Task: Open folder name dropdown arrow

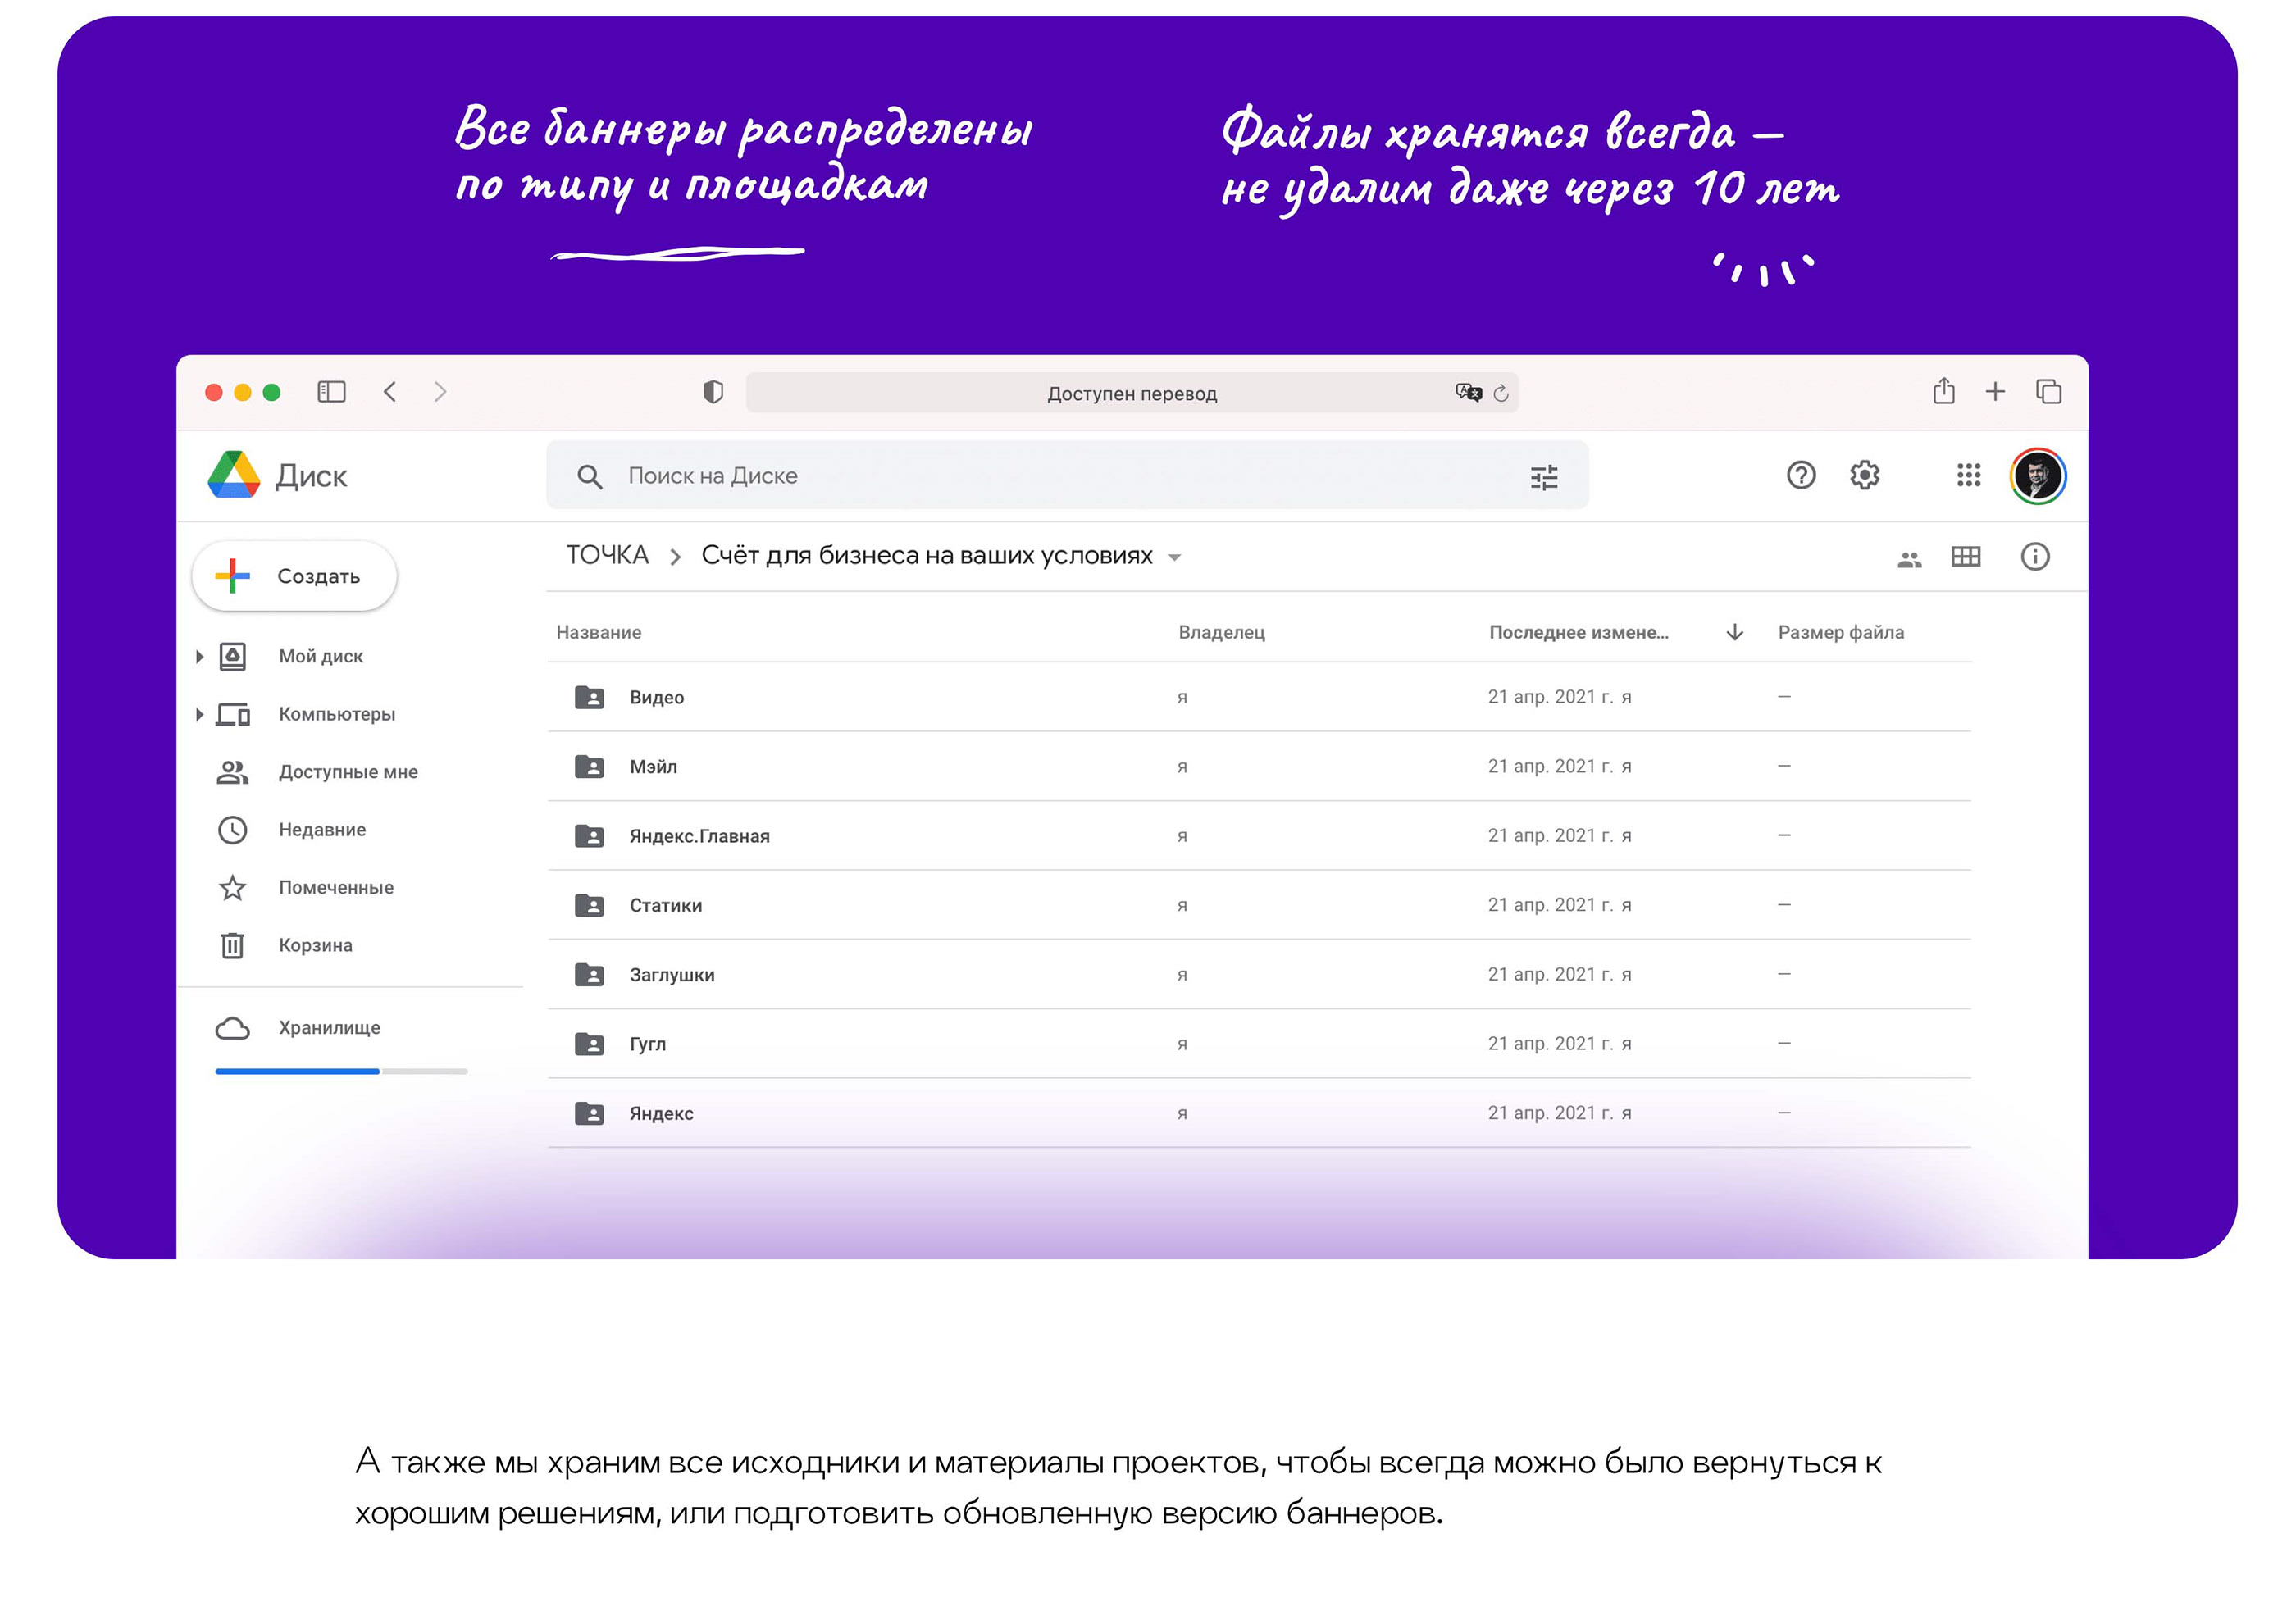Action: (x=1175, y=558)
